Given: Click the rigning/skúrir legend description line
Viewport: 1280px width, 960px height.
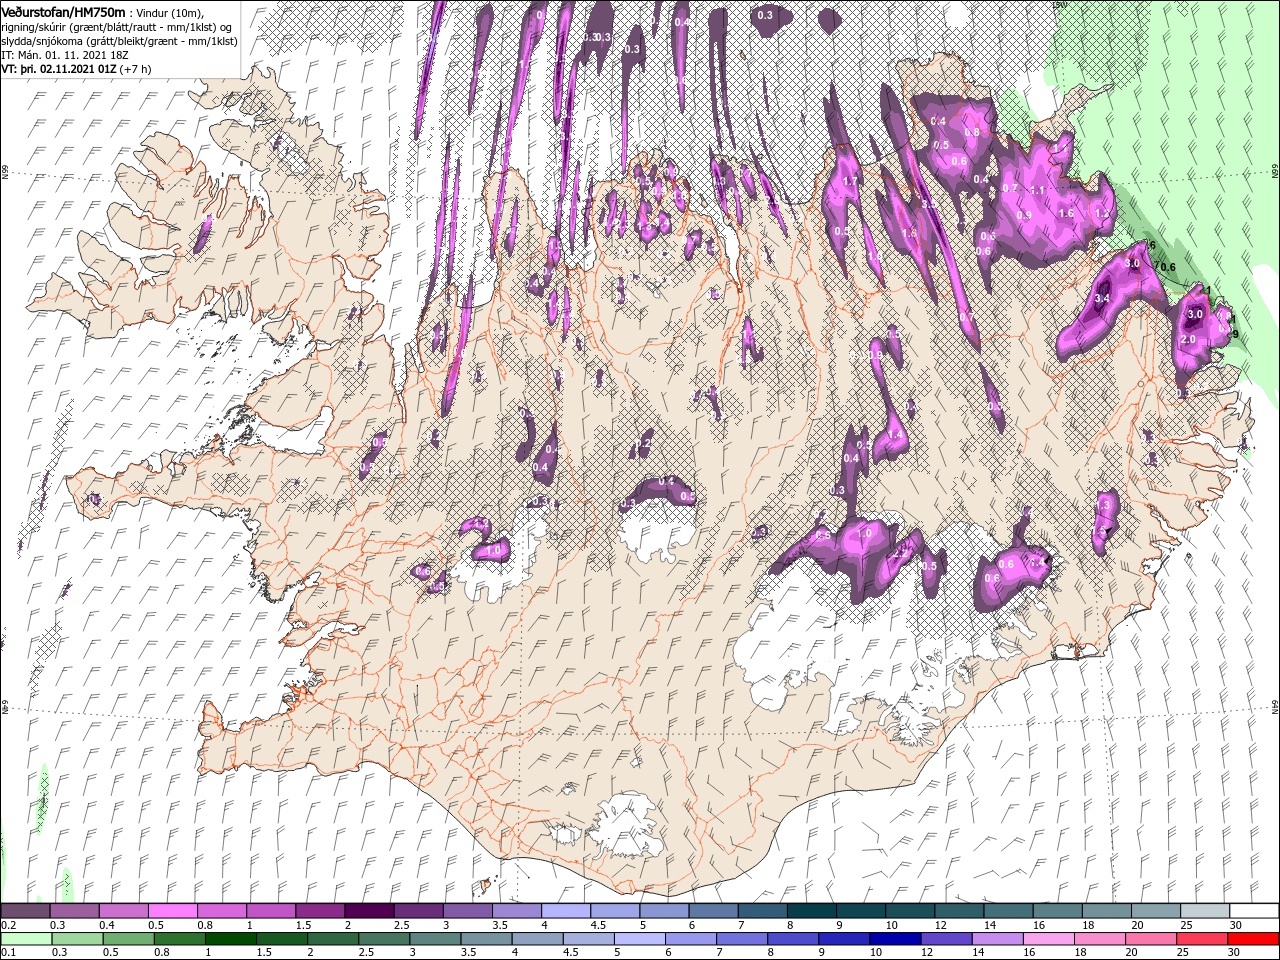Looking at the screenshot, I should pyautogui.click(x=117, y=26).
